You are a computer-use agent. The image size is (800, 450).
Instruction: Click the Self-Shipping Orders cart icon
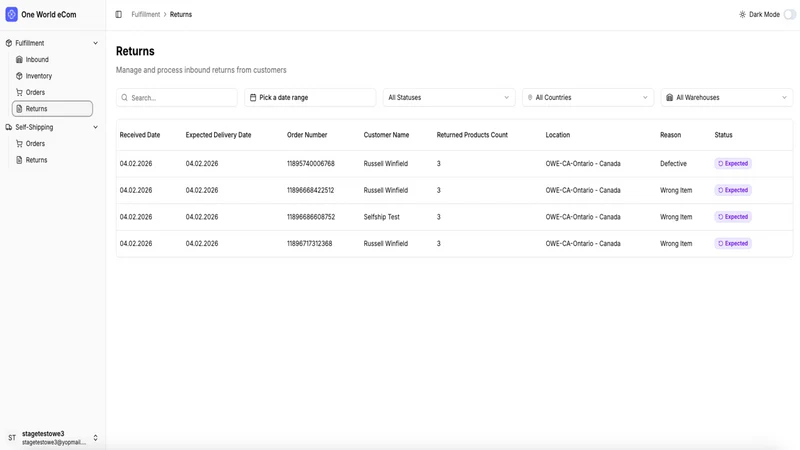pos(19,143)
